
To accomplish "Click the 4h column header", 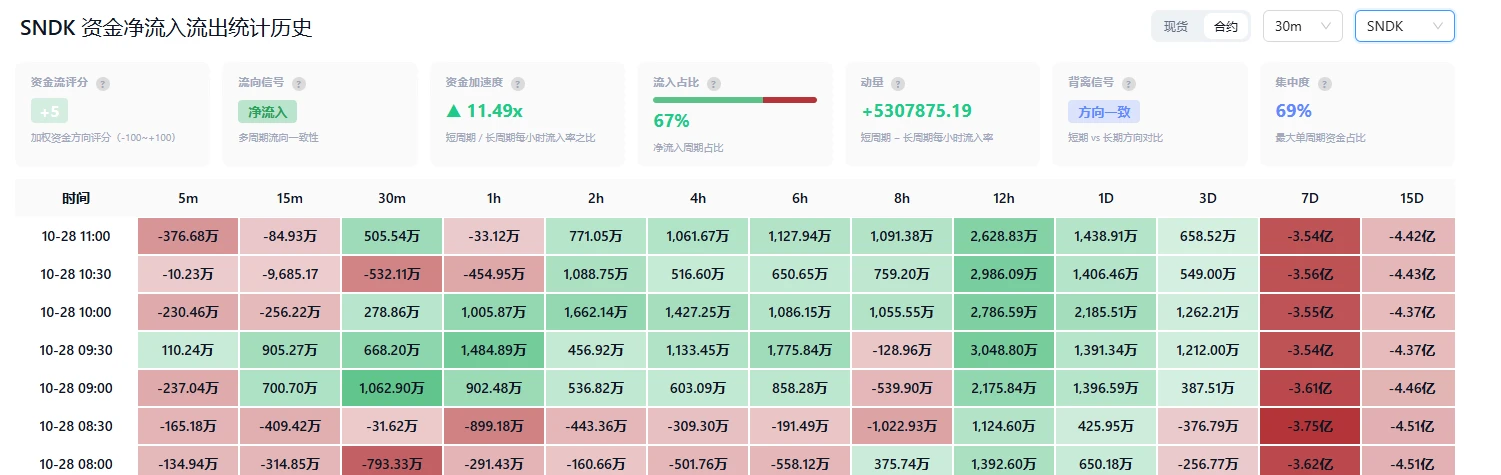I will click(698, 198).
